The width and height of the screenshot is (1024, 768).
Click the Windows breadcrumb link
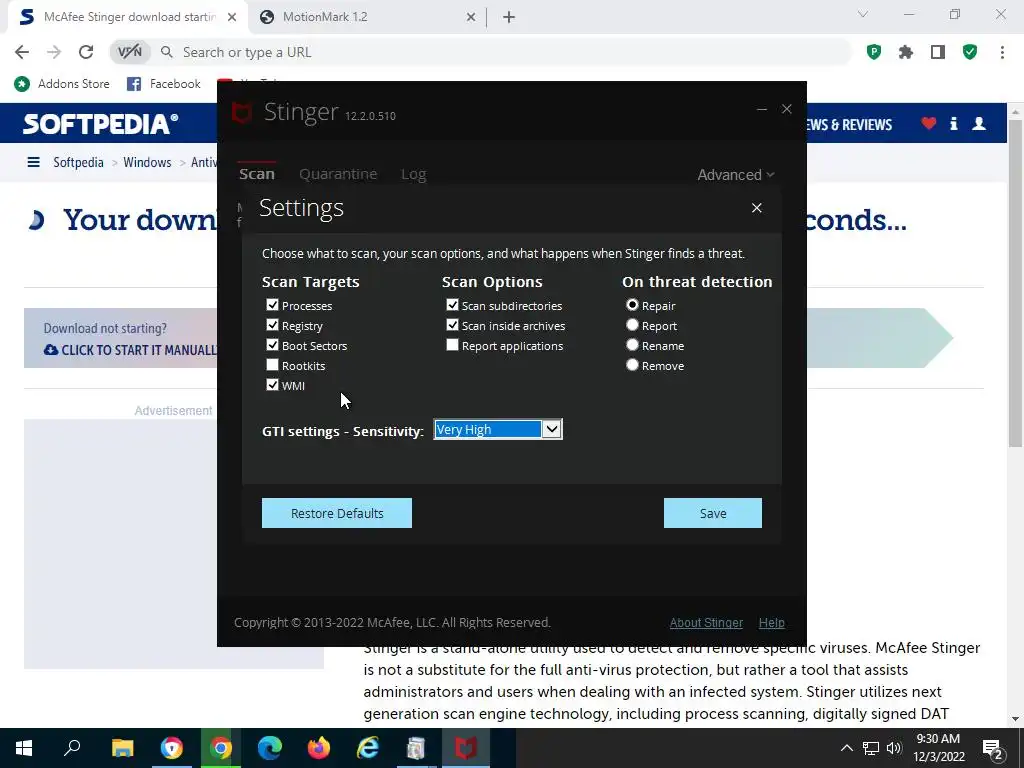click(147, 162)
